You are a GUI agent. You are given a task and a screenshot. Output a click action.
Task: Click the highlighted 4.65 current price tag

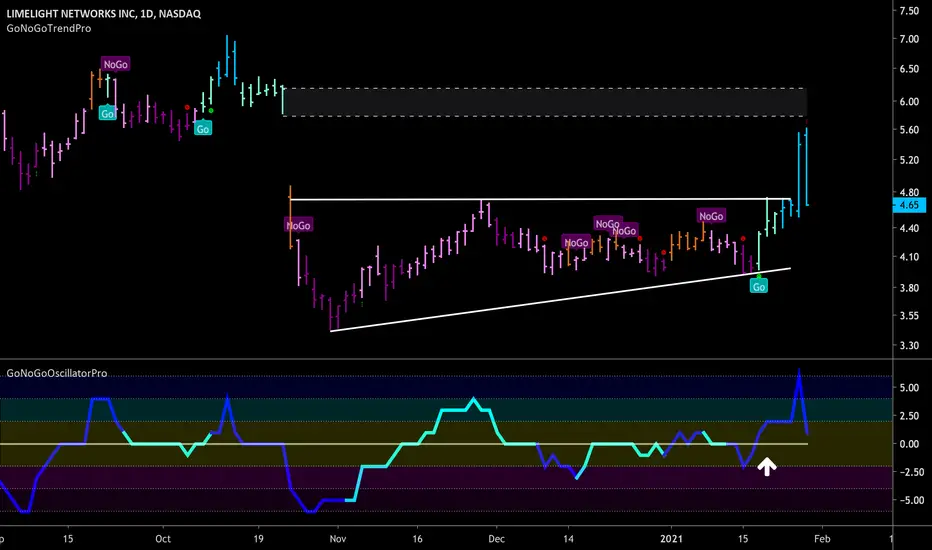(909, 205)
